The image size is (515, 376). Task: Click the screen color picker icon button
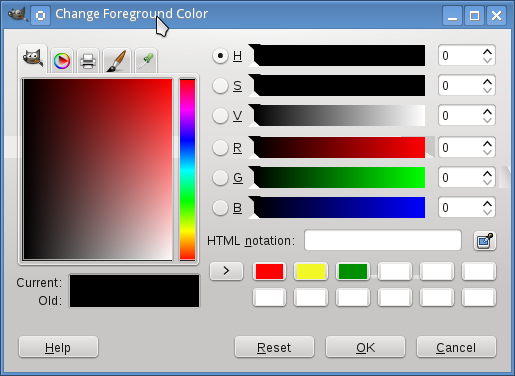pos(485,241)
